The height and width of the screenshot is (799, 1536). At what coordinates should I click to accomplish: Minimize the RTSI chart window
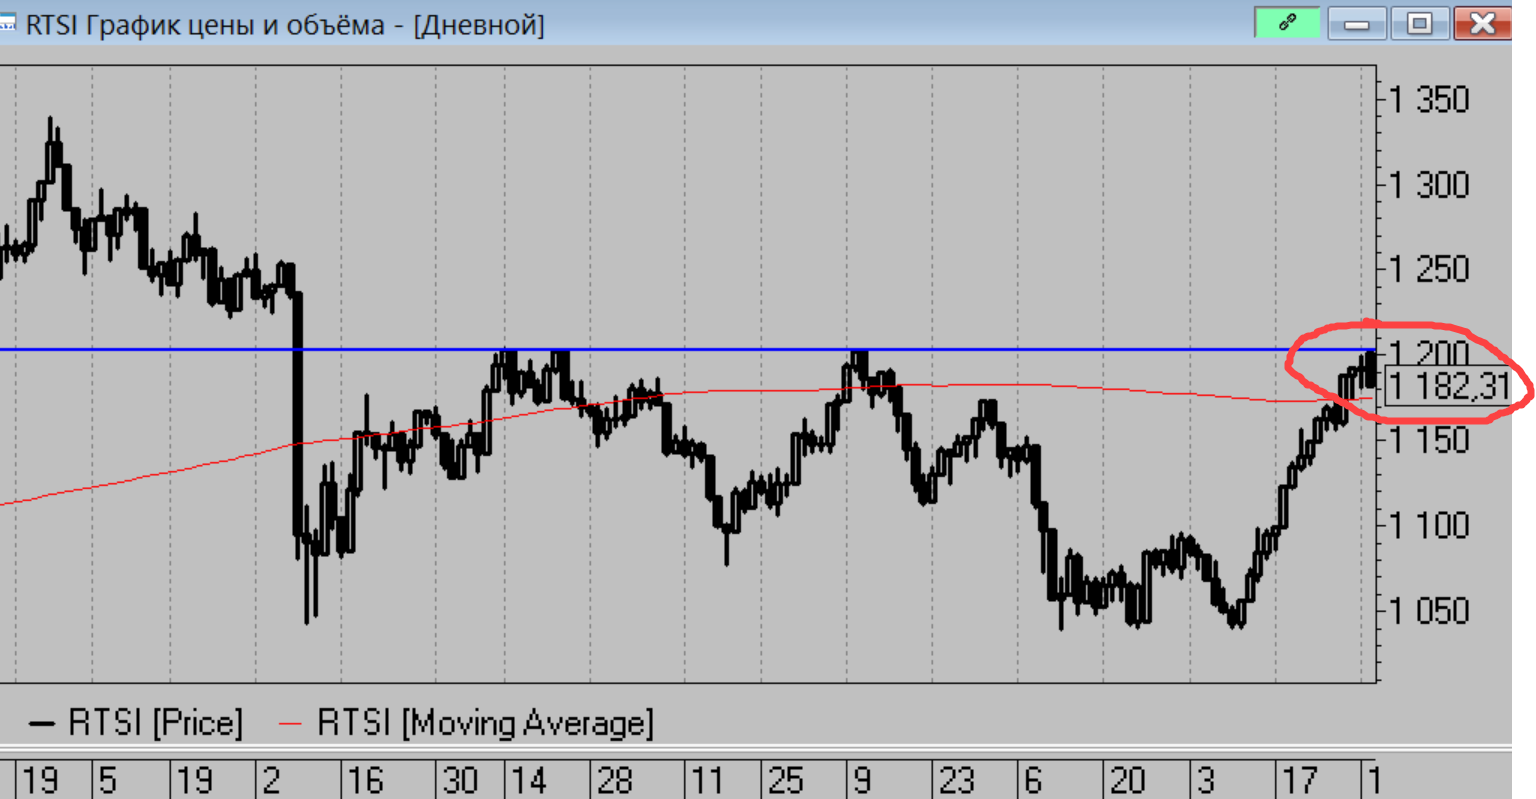(x=1356, y=23)
